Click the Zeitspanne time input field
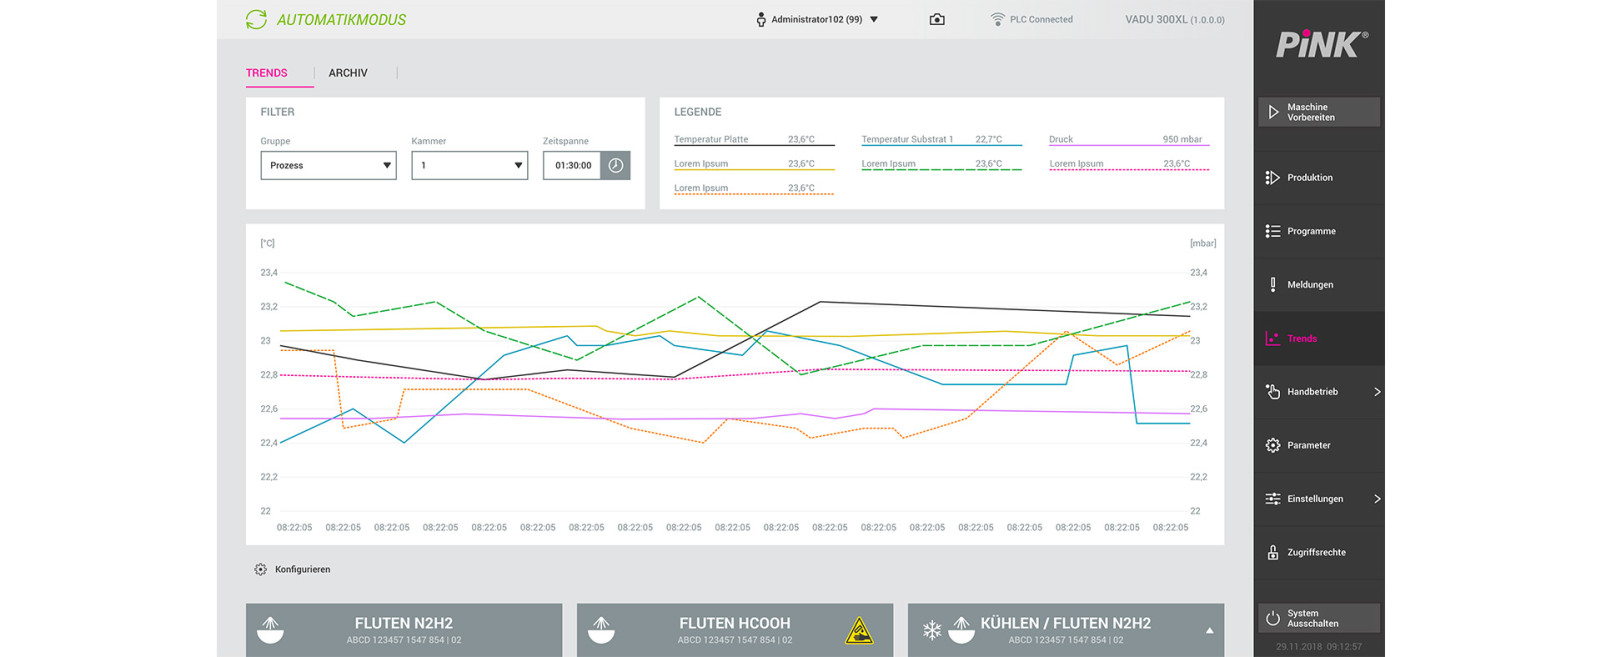 (x=572, y=165)
